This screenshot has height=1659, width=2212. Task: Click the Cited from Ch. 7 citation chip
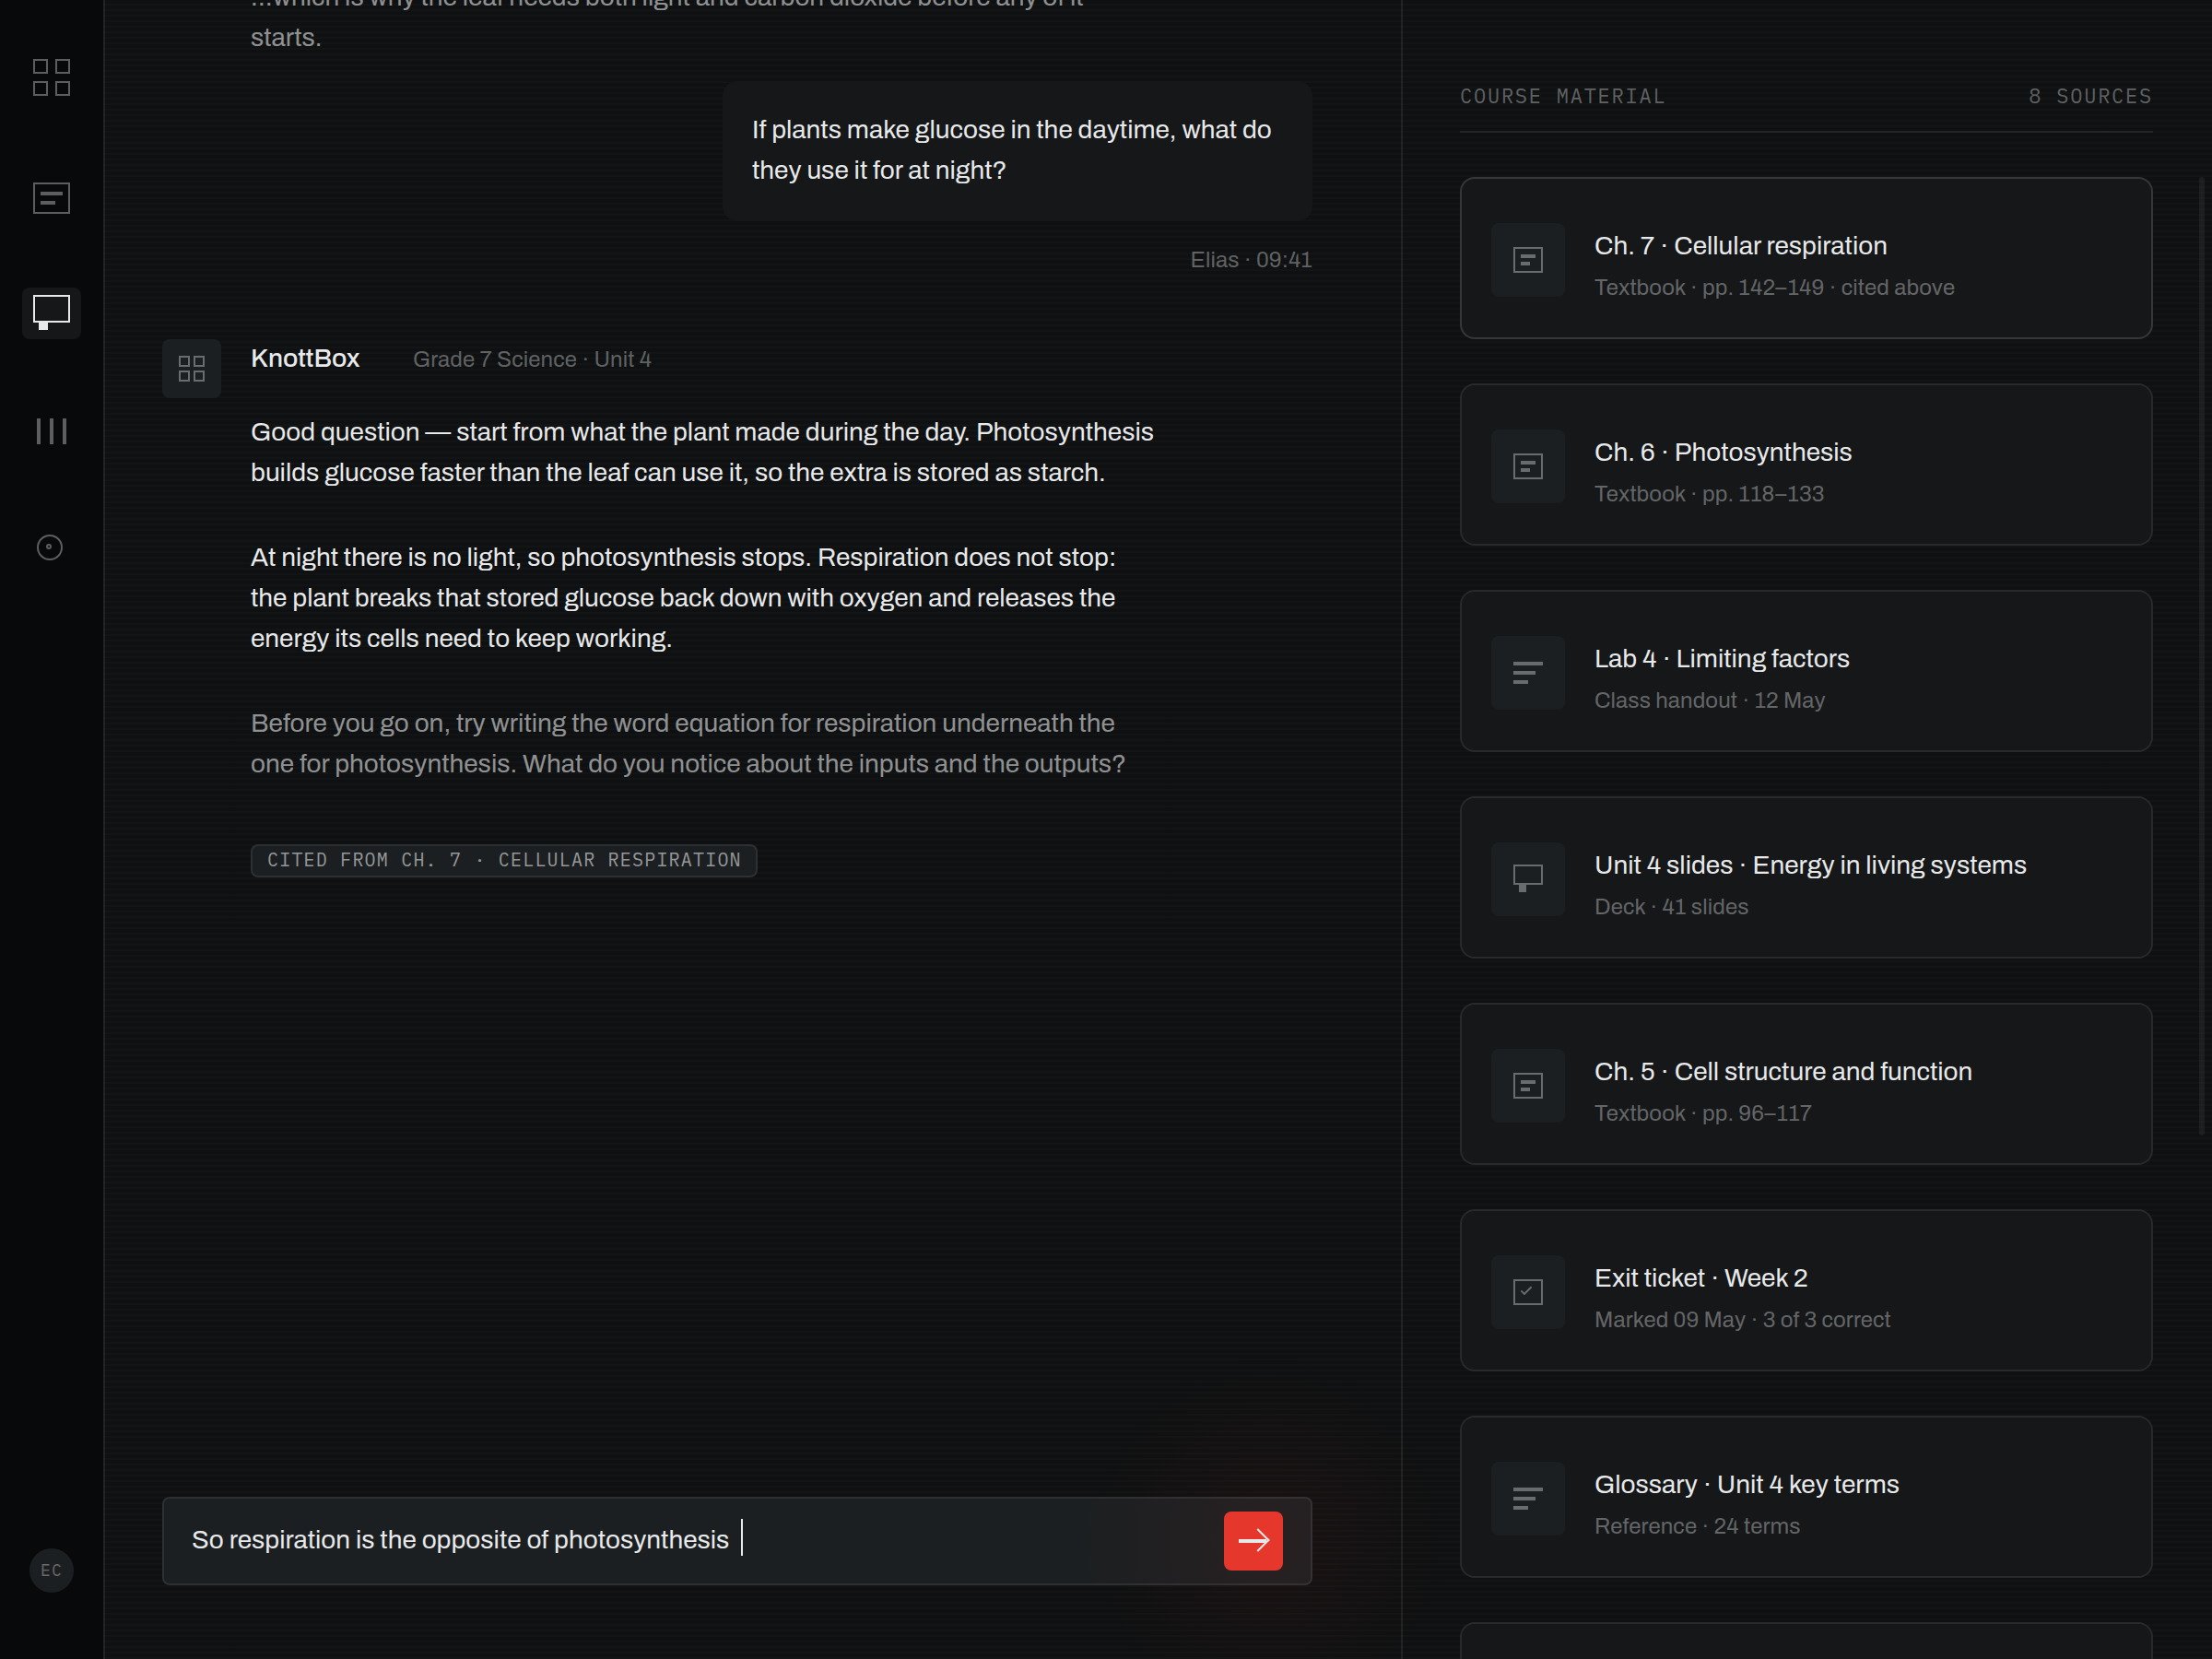tap(504, 860)
